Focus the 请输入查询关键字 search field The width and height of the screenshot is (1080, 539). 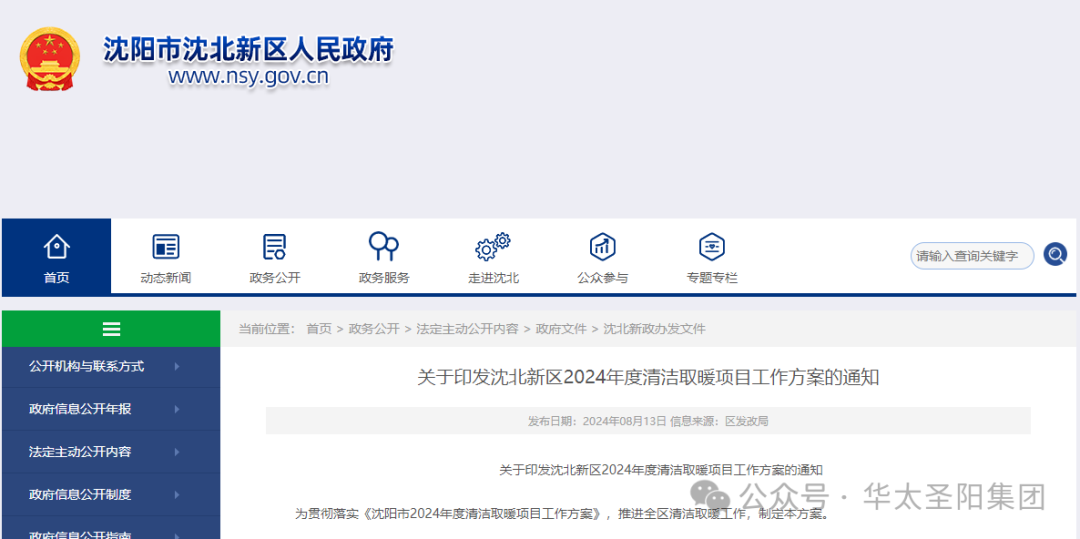point(972,256)
